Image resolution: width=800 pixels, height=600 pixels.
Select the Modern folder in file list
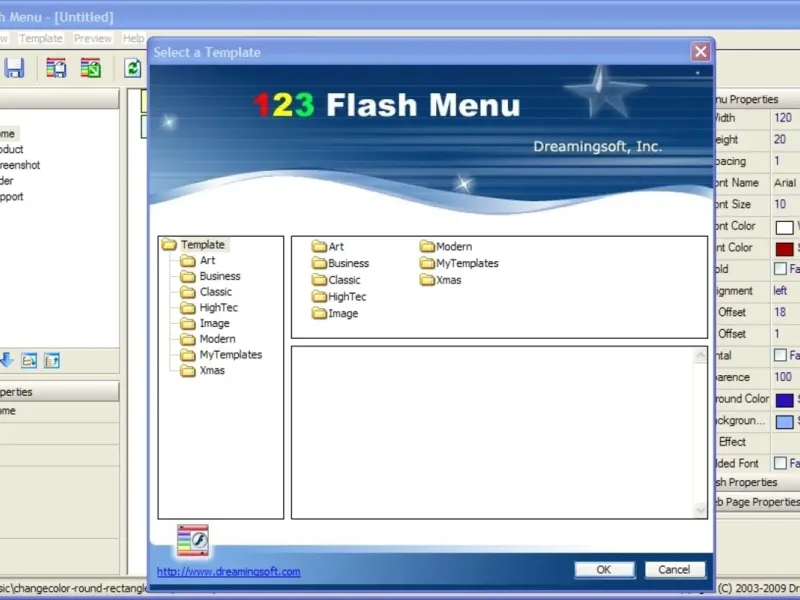coord(446,246)
